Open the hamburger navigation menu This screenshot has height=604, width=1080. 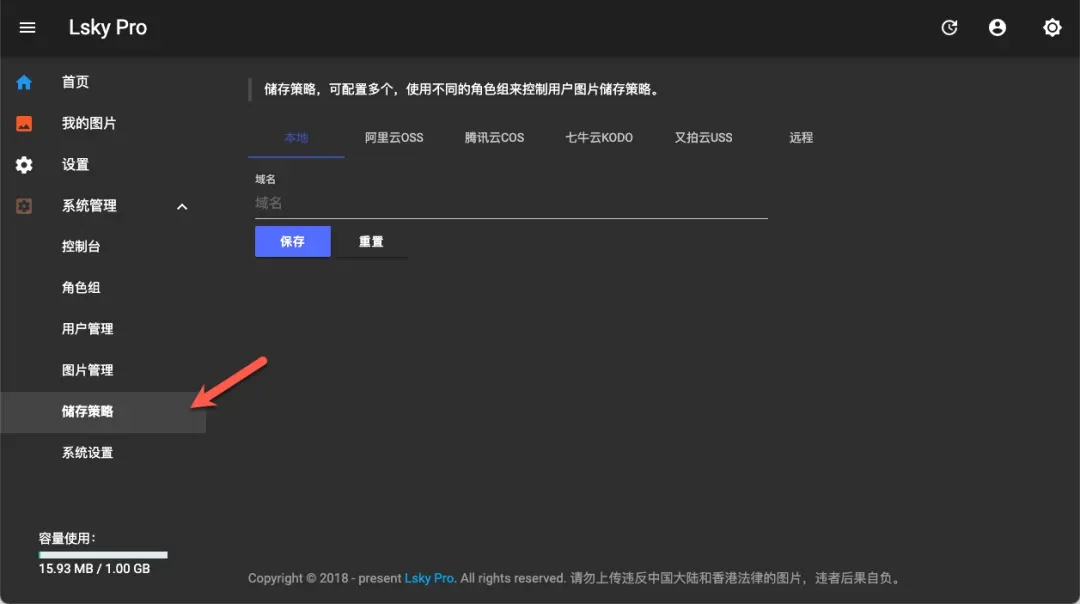pos(27,28)
